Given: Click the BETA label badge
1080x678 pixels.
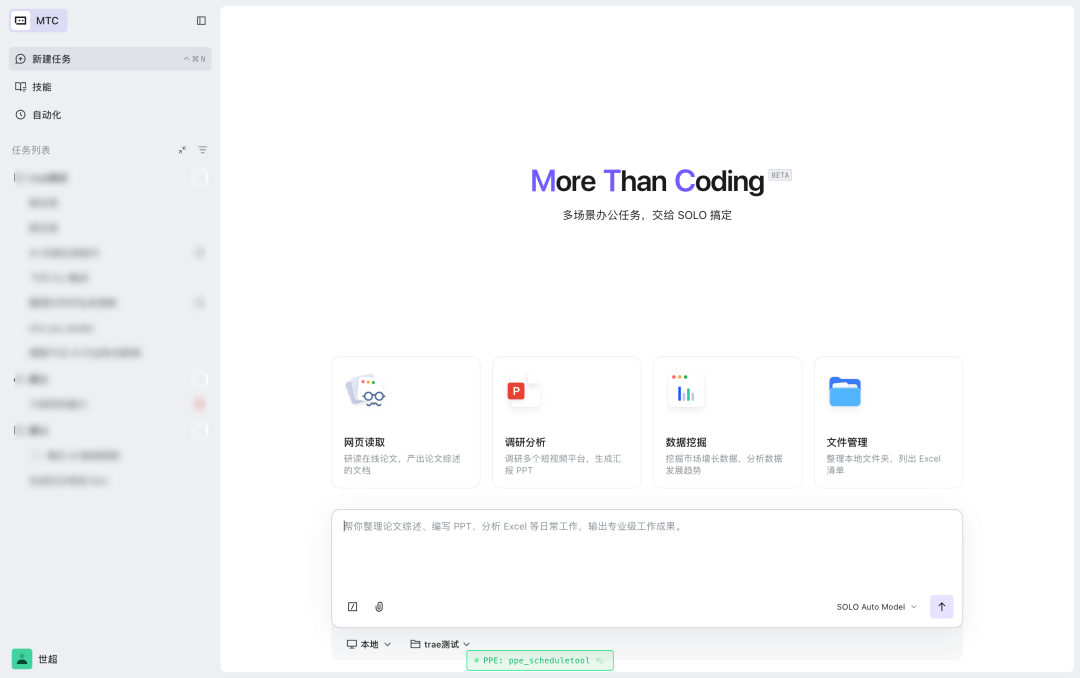Looking at the screenshot, I should [780, 175].
